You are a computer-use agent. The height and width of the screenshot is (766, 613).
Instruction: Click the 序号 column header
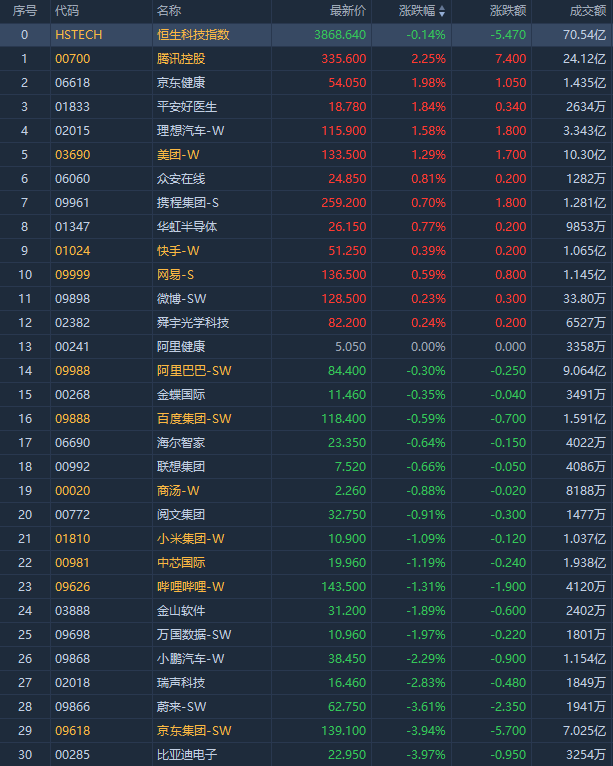click(25, 11)
